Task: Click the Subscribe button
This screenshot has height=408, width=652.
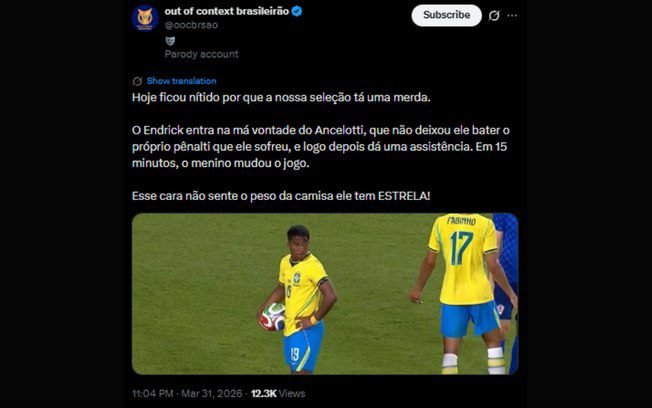Action: tap(447, 15)
